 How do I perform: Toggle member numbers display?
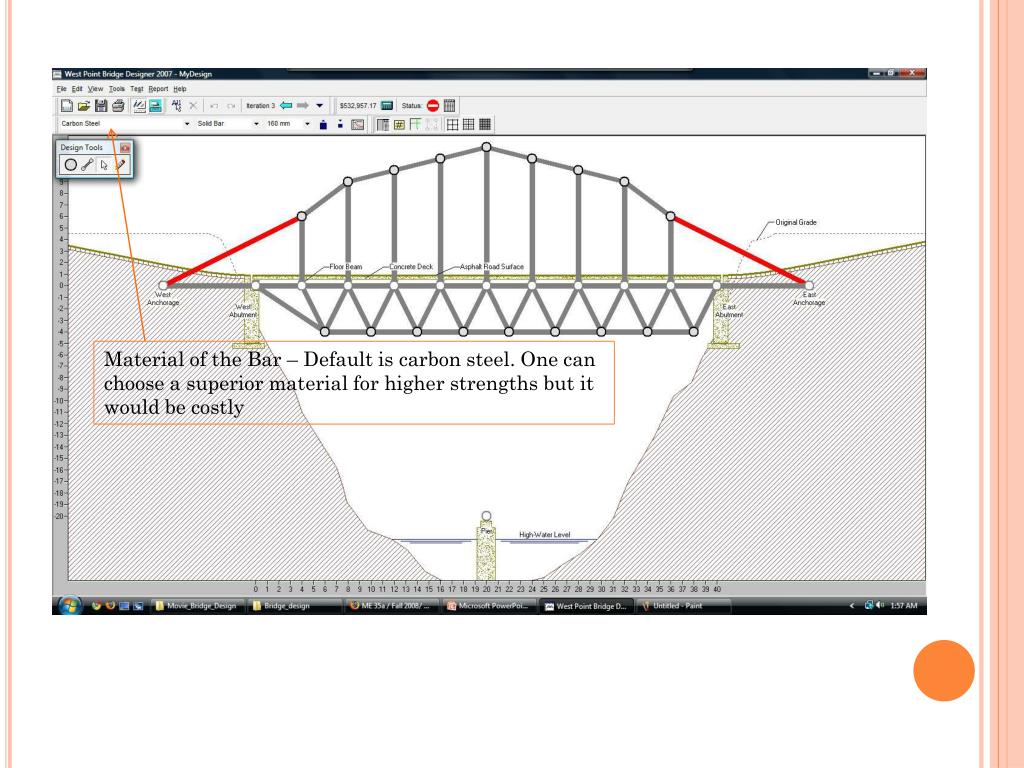[x=399, y=124]
